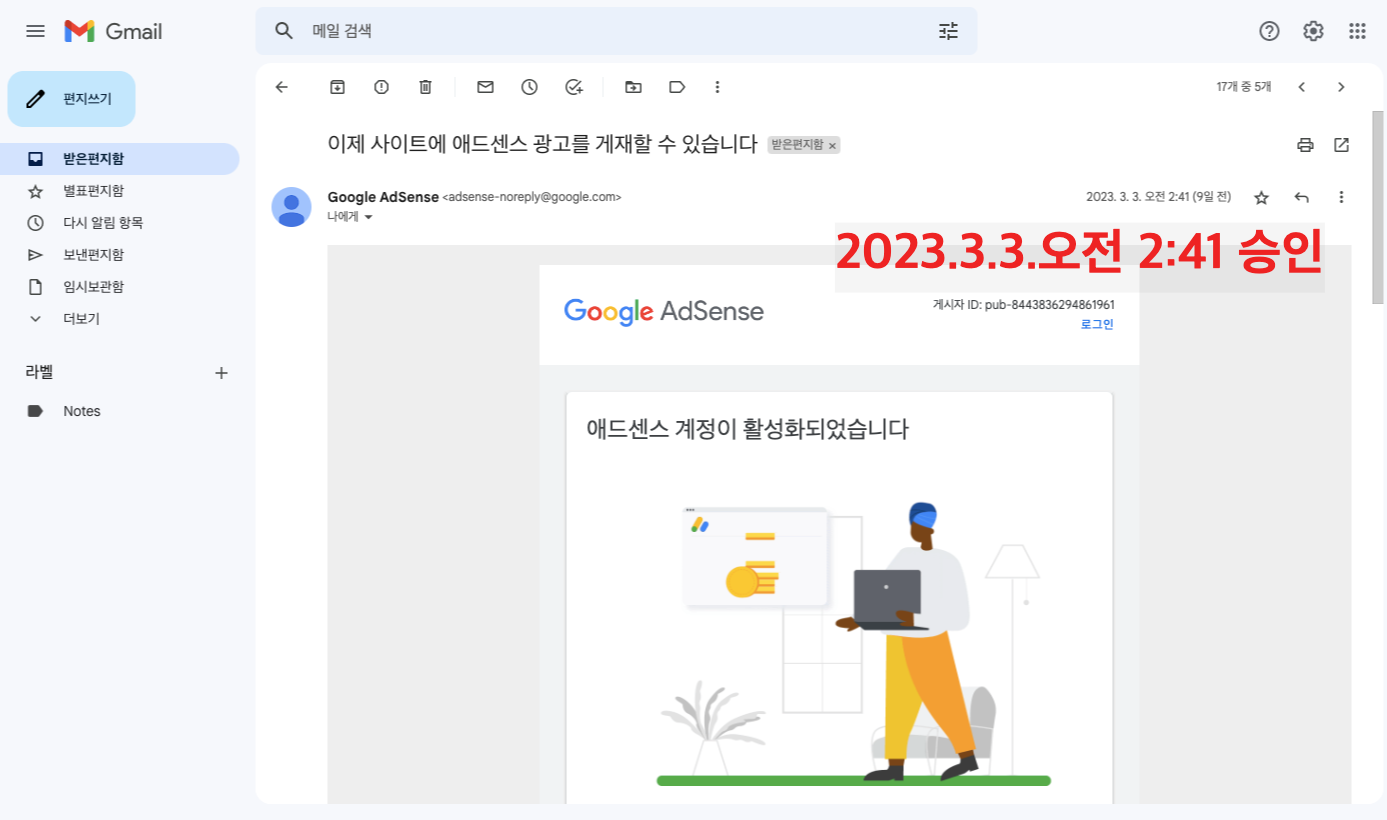Click the 라벨 section header
Image resolution: width=1387 pixels, height=820 pixels.
click(39, 372)
